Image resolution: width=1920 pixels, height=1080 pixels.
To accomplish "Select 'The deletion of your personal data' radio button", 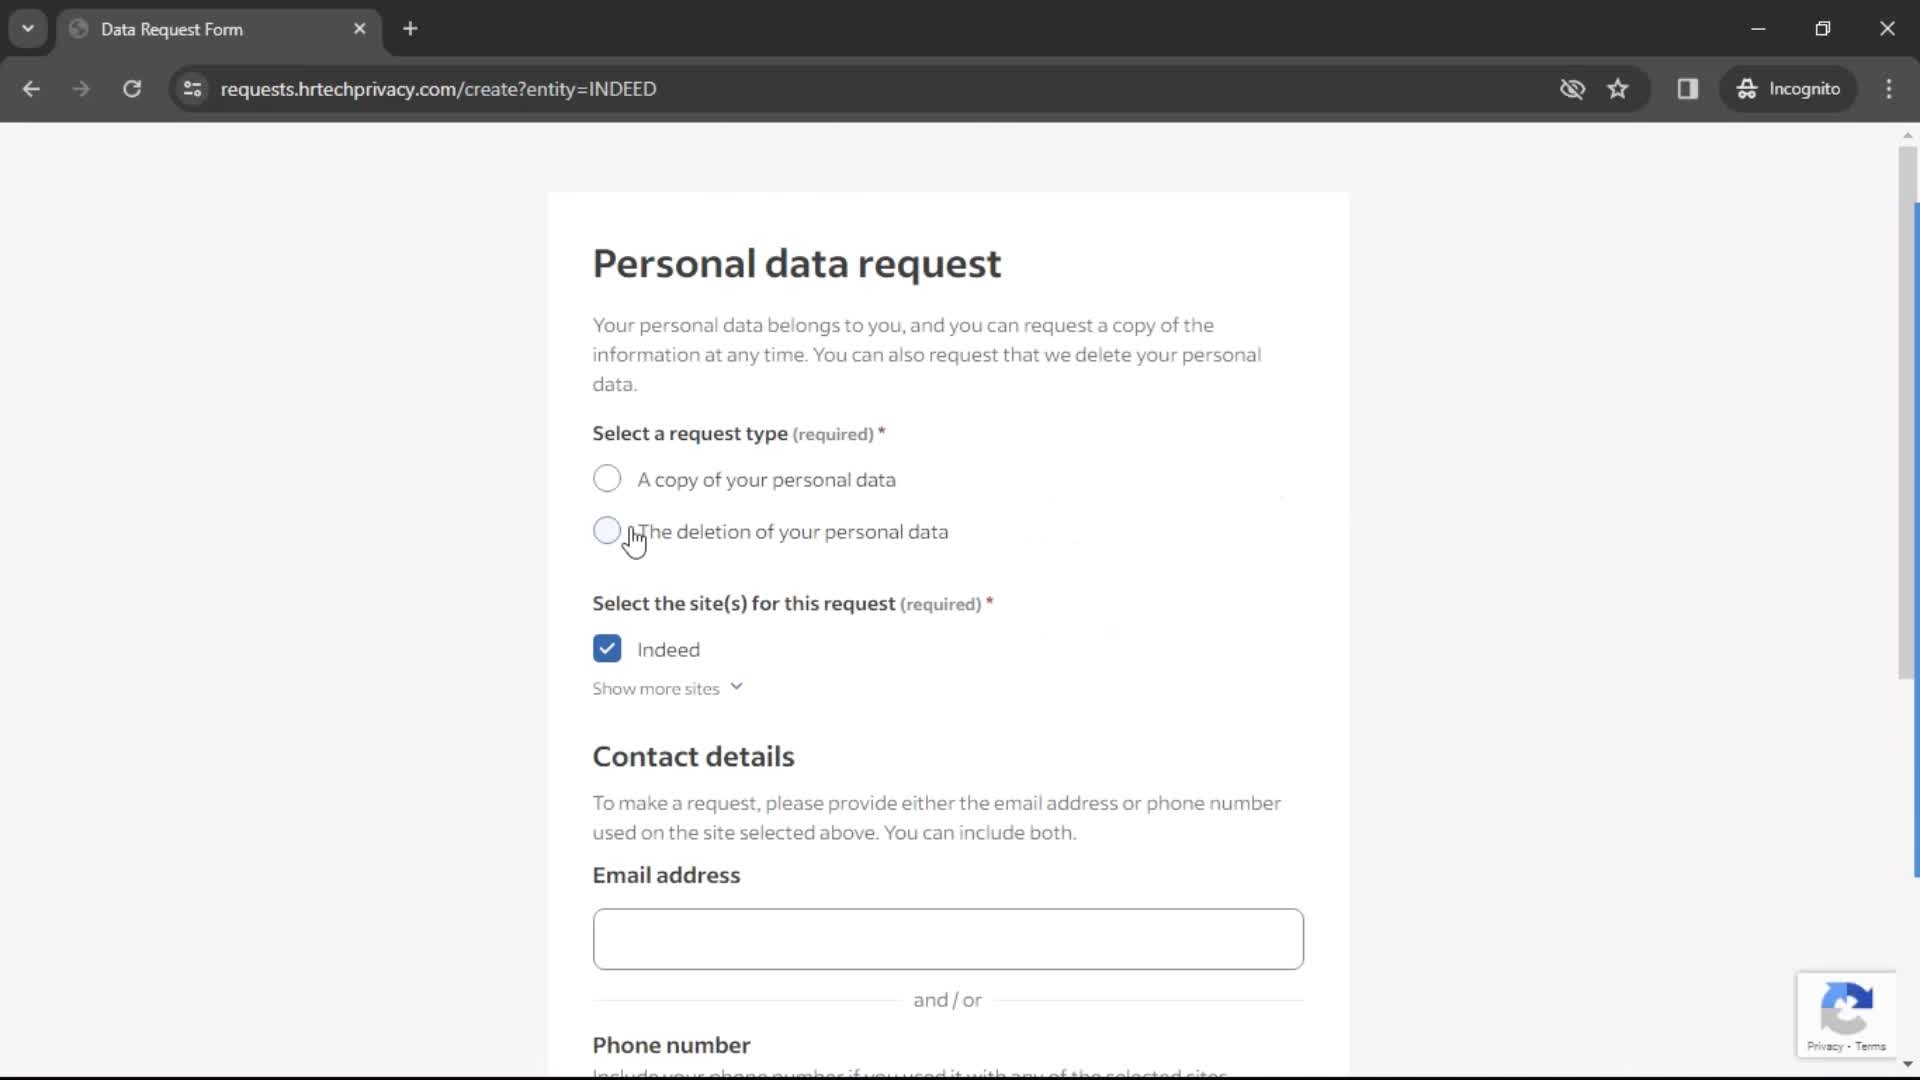I will [608, 530].
